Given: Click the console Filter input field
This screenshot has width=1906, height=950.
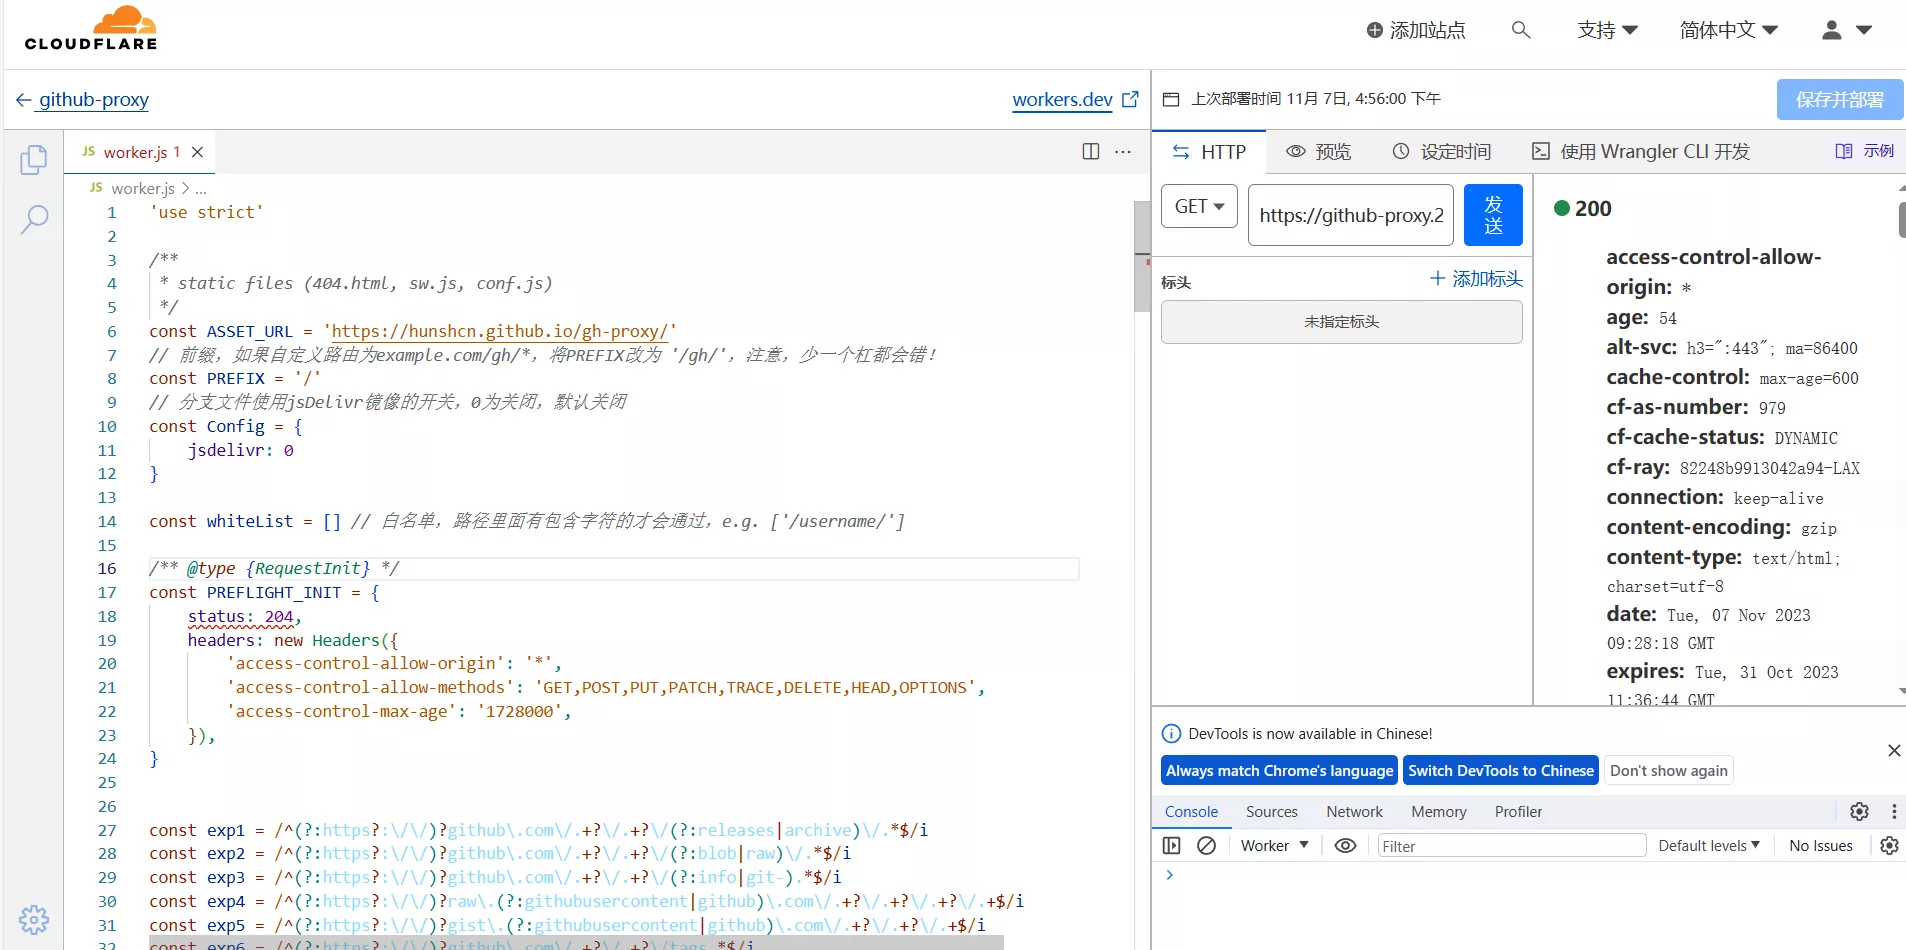Looking at the screenshot, I should (x=1511, y=846).
